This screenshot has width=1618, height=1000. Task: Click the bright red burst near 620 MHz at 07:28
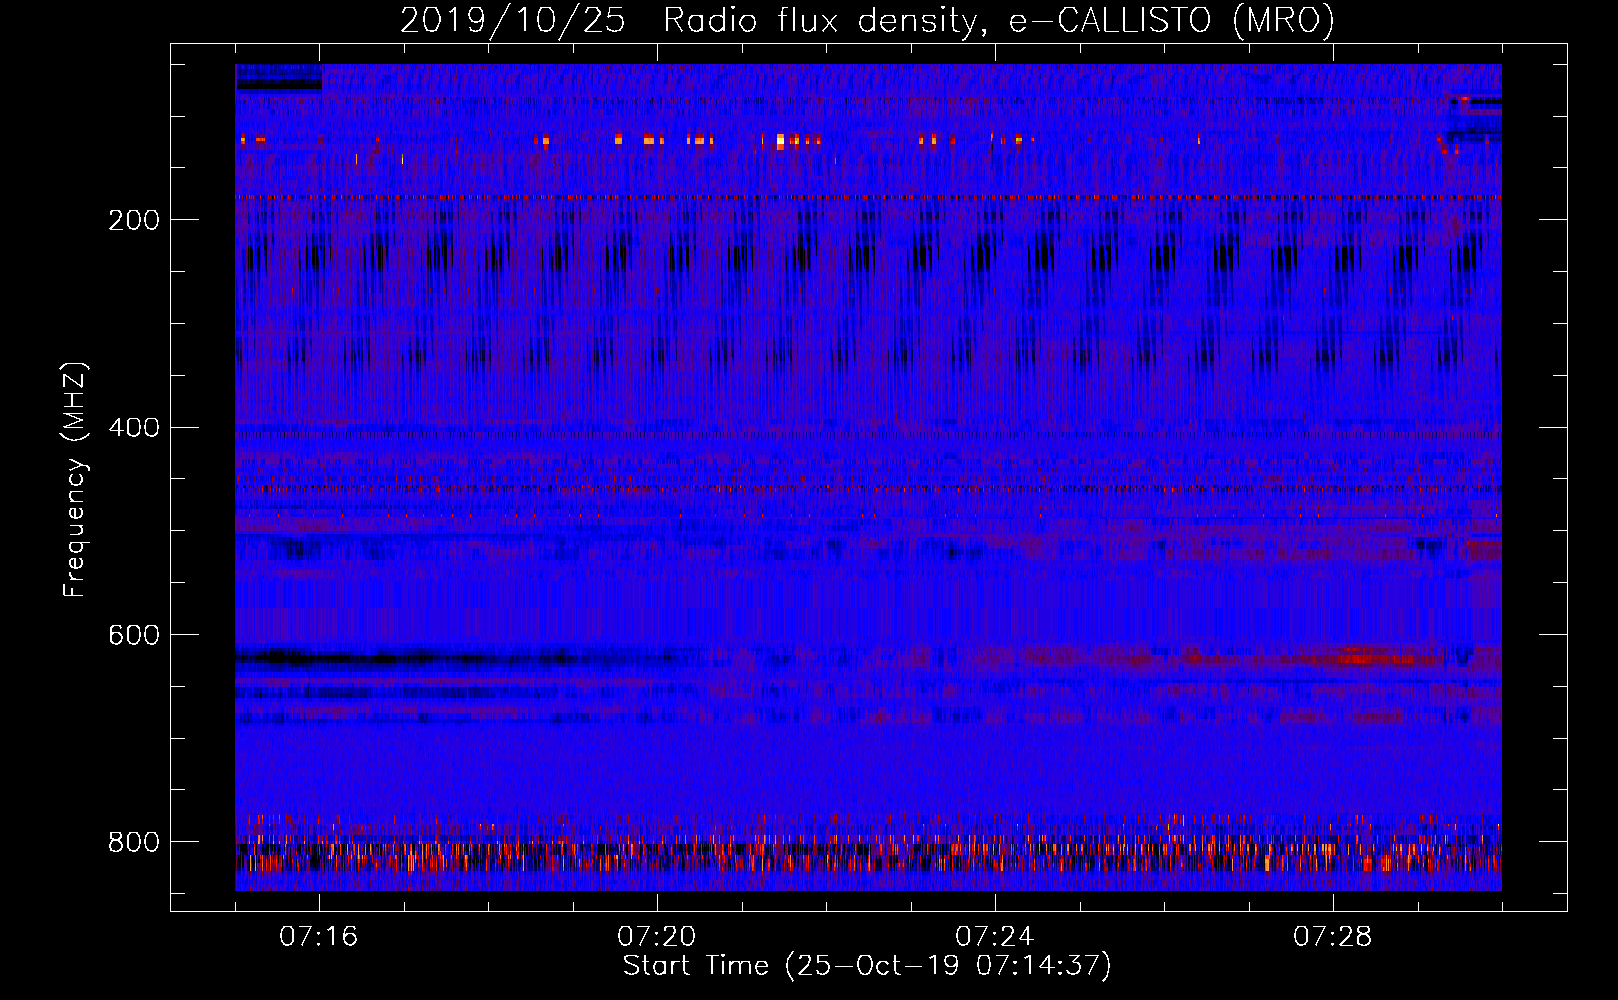click(1375, 657)
